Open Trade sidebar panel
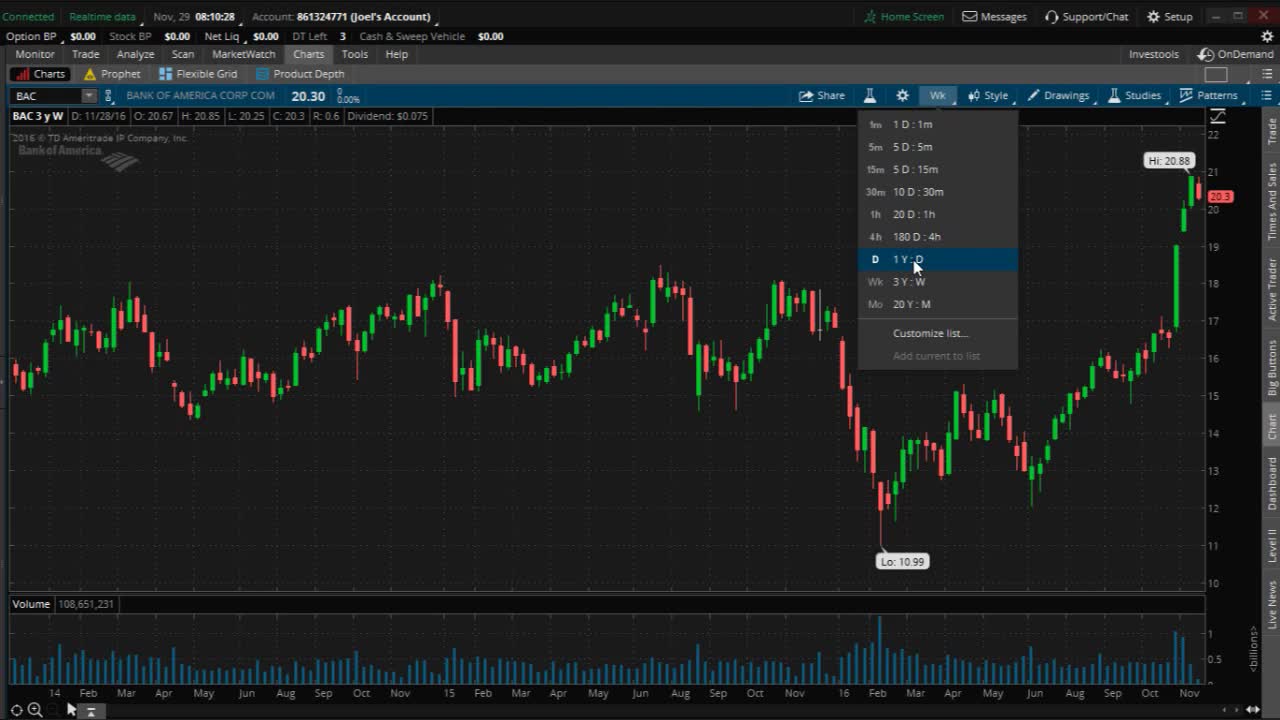This screenshot has height=720, width=1280. coord(1272,131)
